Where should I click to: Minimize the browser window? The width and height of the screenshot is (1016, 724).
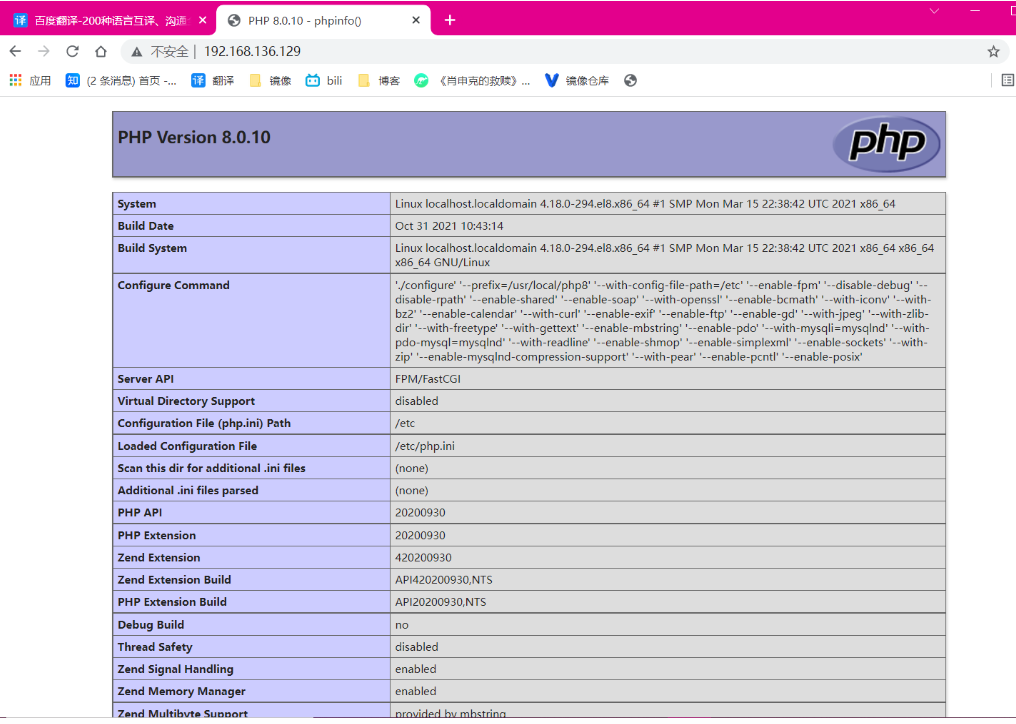975,11
